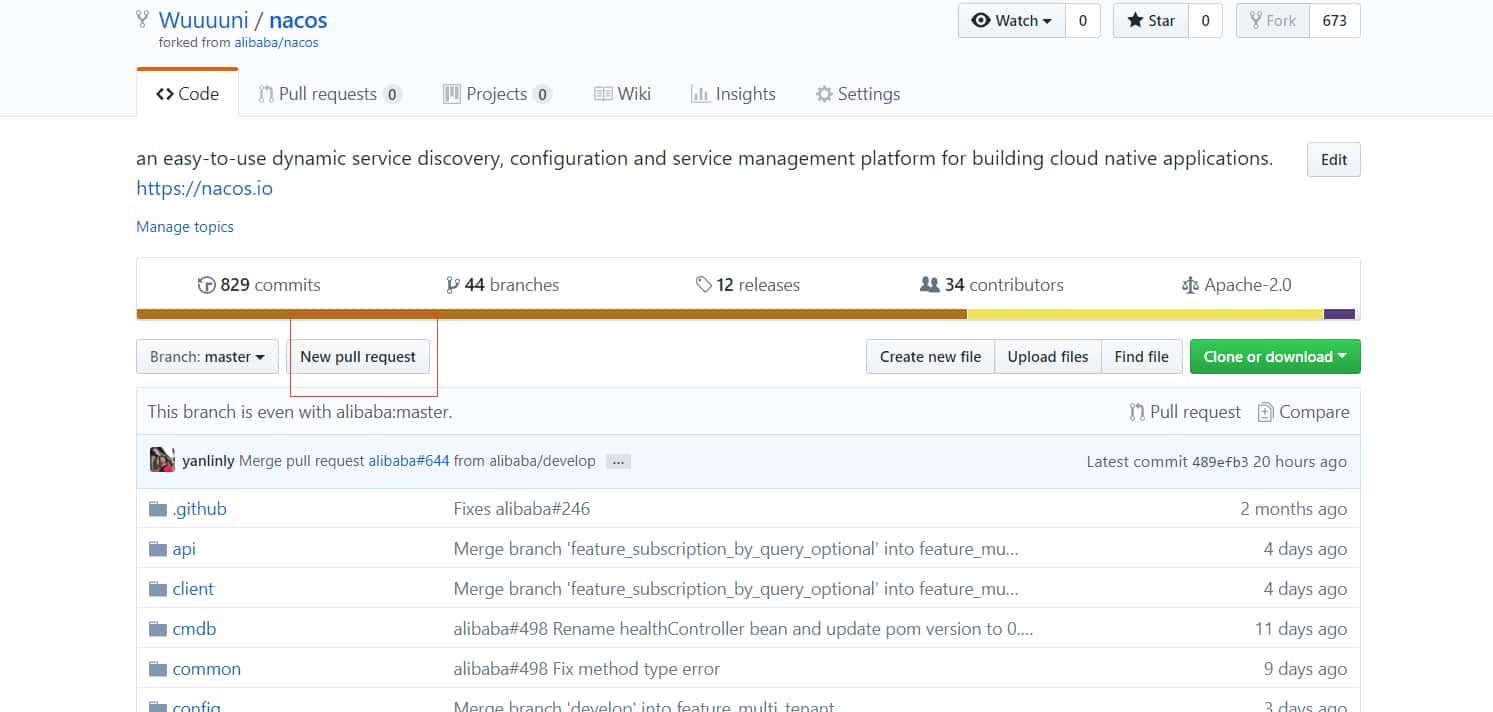
Task: Click the Compare link
Action: click(1303, 412)
